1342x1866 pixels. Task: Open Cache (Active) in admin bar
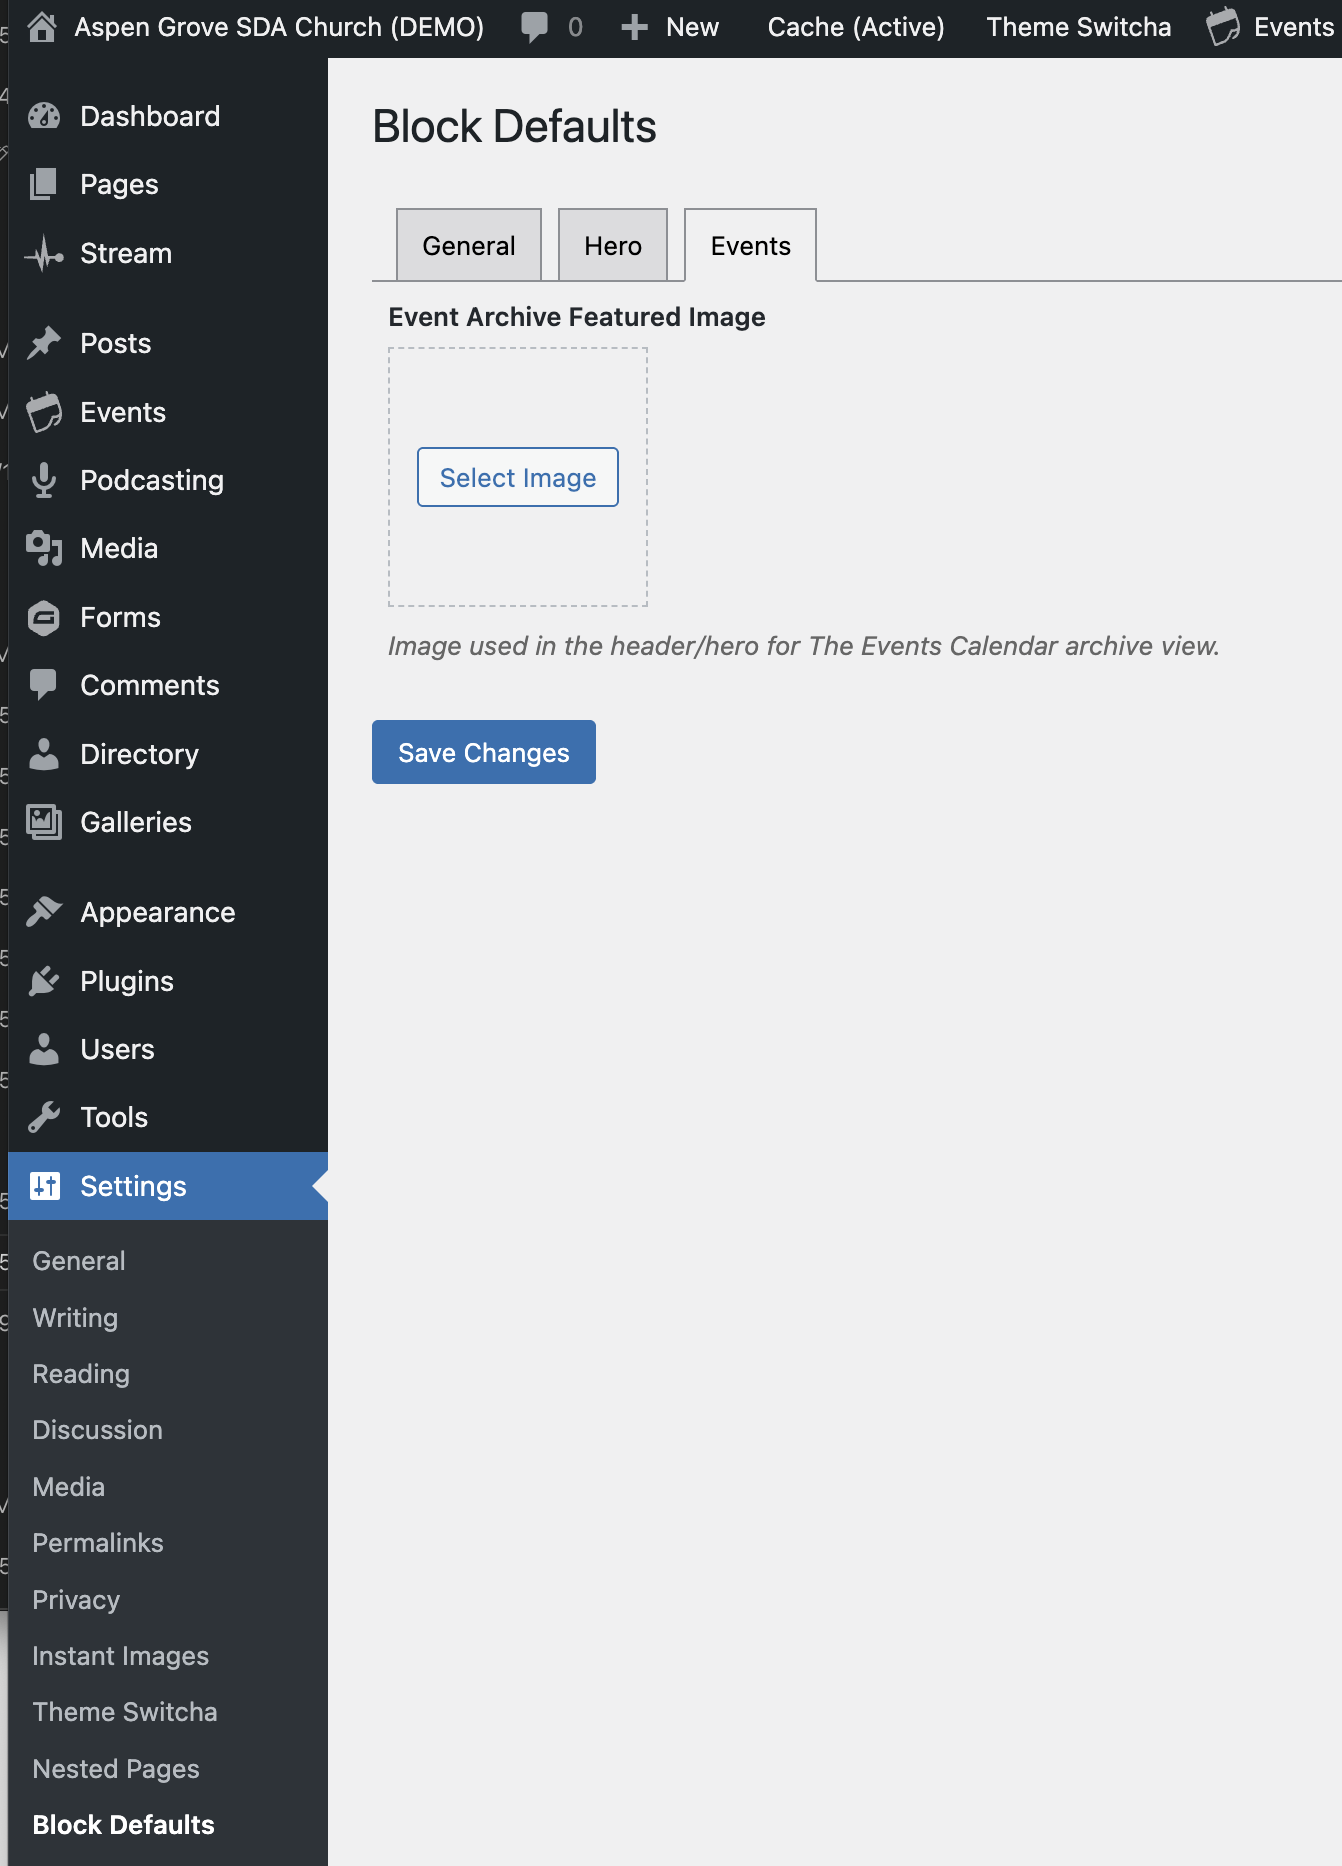pos(856,27)
